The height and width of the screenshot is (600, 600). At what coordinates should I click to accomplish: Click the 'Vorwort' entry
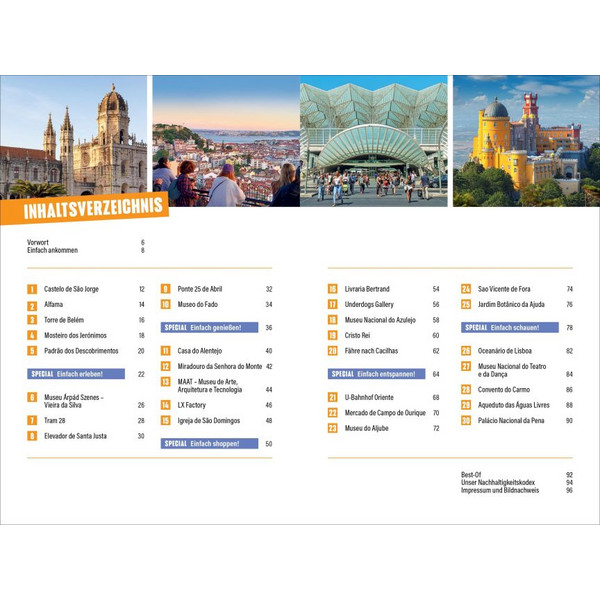tap(38, 242)
